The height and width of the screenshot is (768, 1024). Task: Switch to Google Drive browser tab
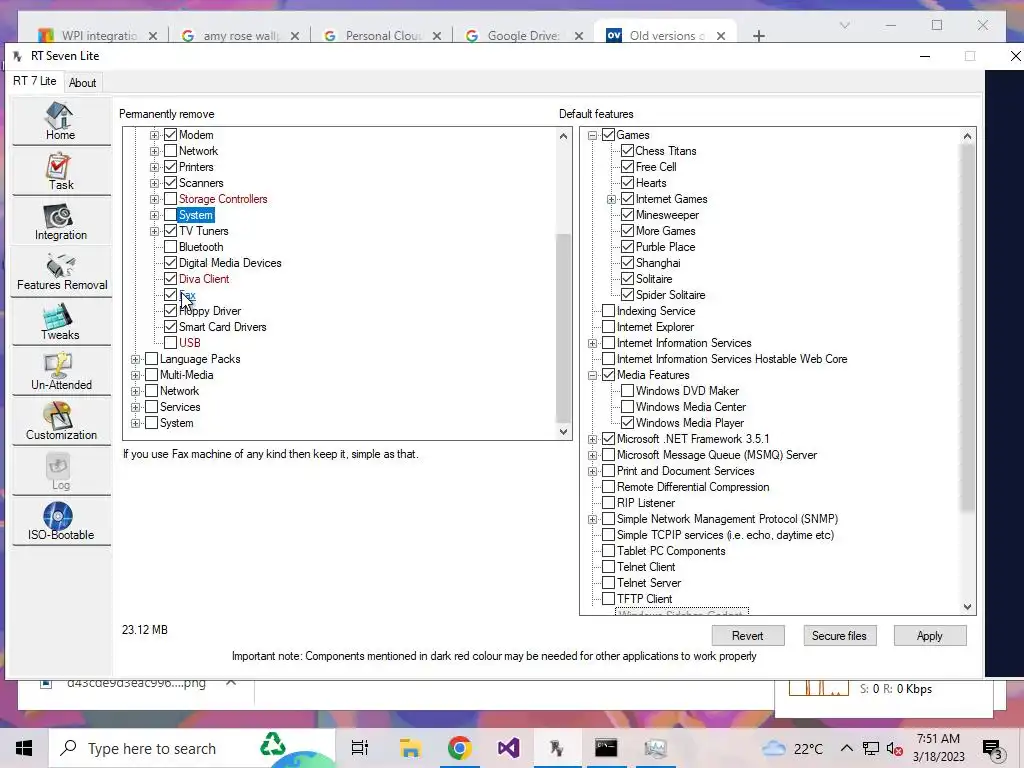(x=524, y=36)
